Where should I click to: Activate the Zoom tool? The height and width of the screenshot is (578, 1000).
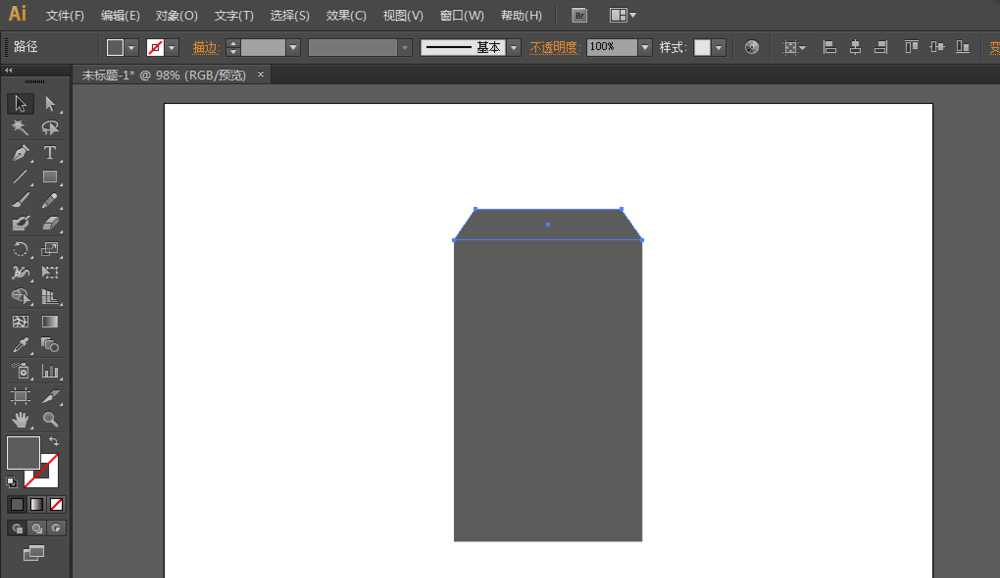tap(50, 420)
